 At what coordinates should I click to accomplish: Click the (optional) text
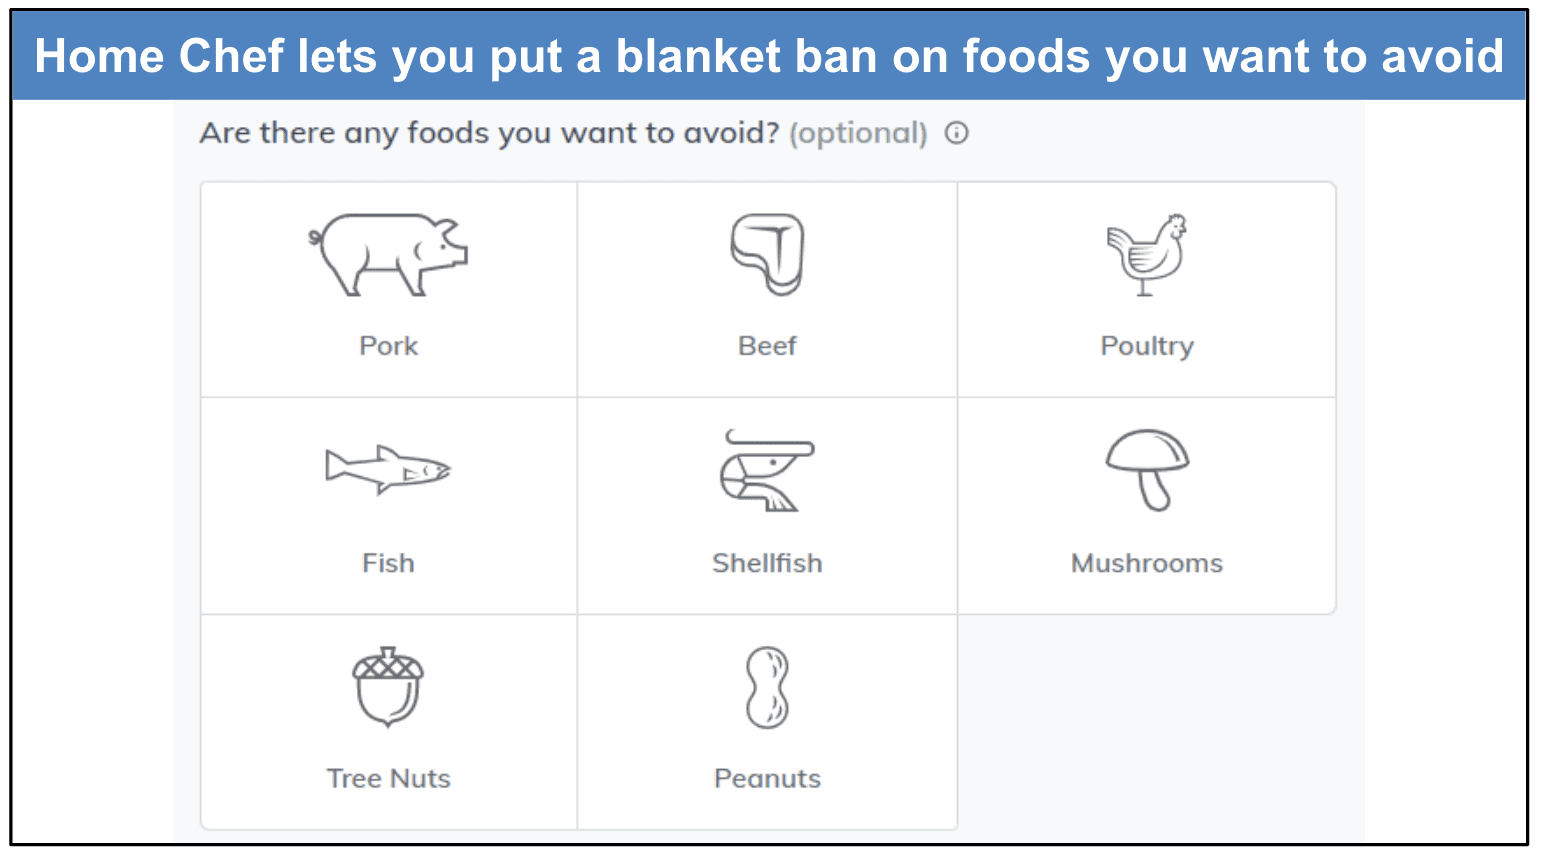coord(858,133)
